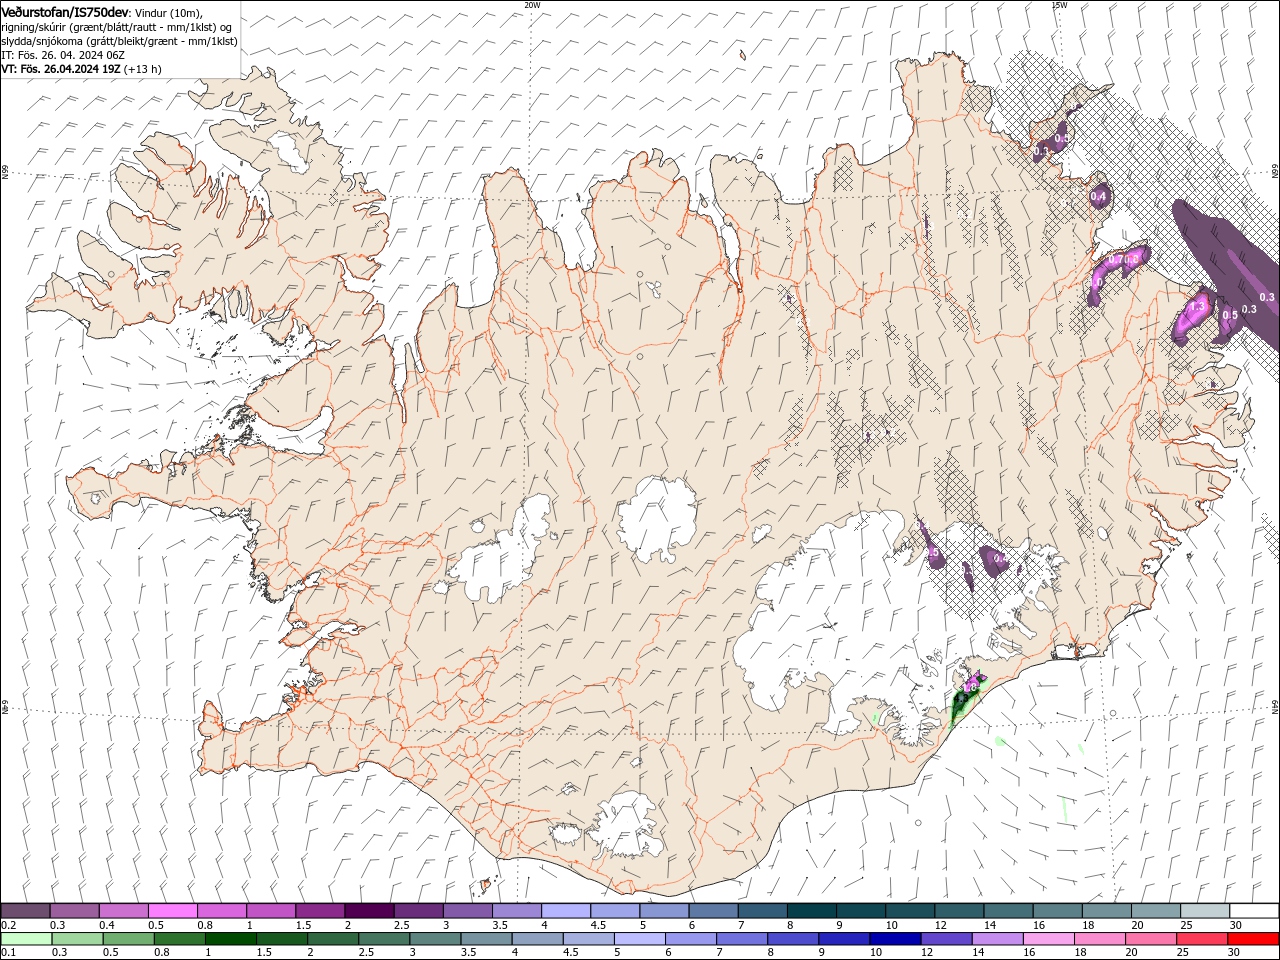Select white upper legend swatch after 30
Screen dimensions: 1280x960
[1253, 910]
